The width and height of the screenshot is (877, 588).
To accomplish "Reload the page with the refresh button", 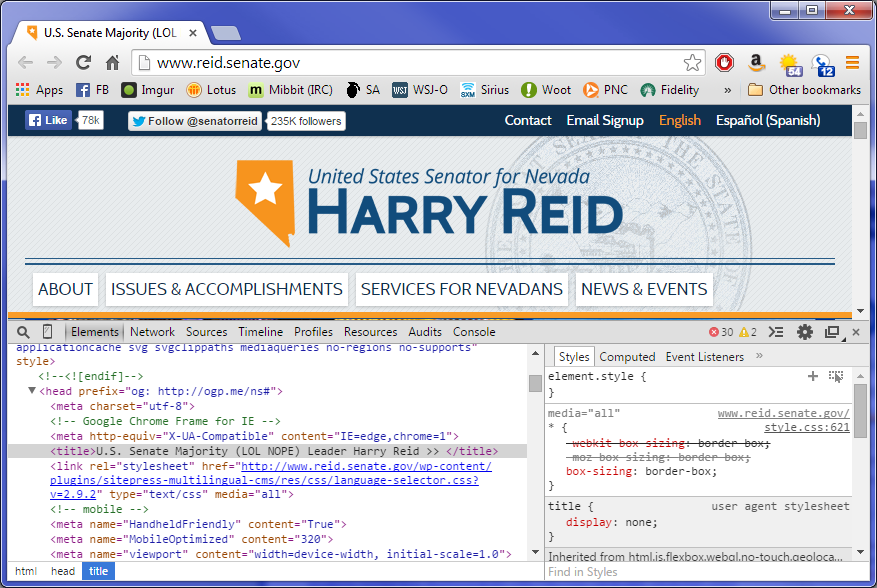I will [x=84, y=63].
